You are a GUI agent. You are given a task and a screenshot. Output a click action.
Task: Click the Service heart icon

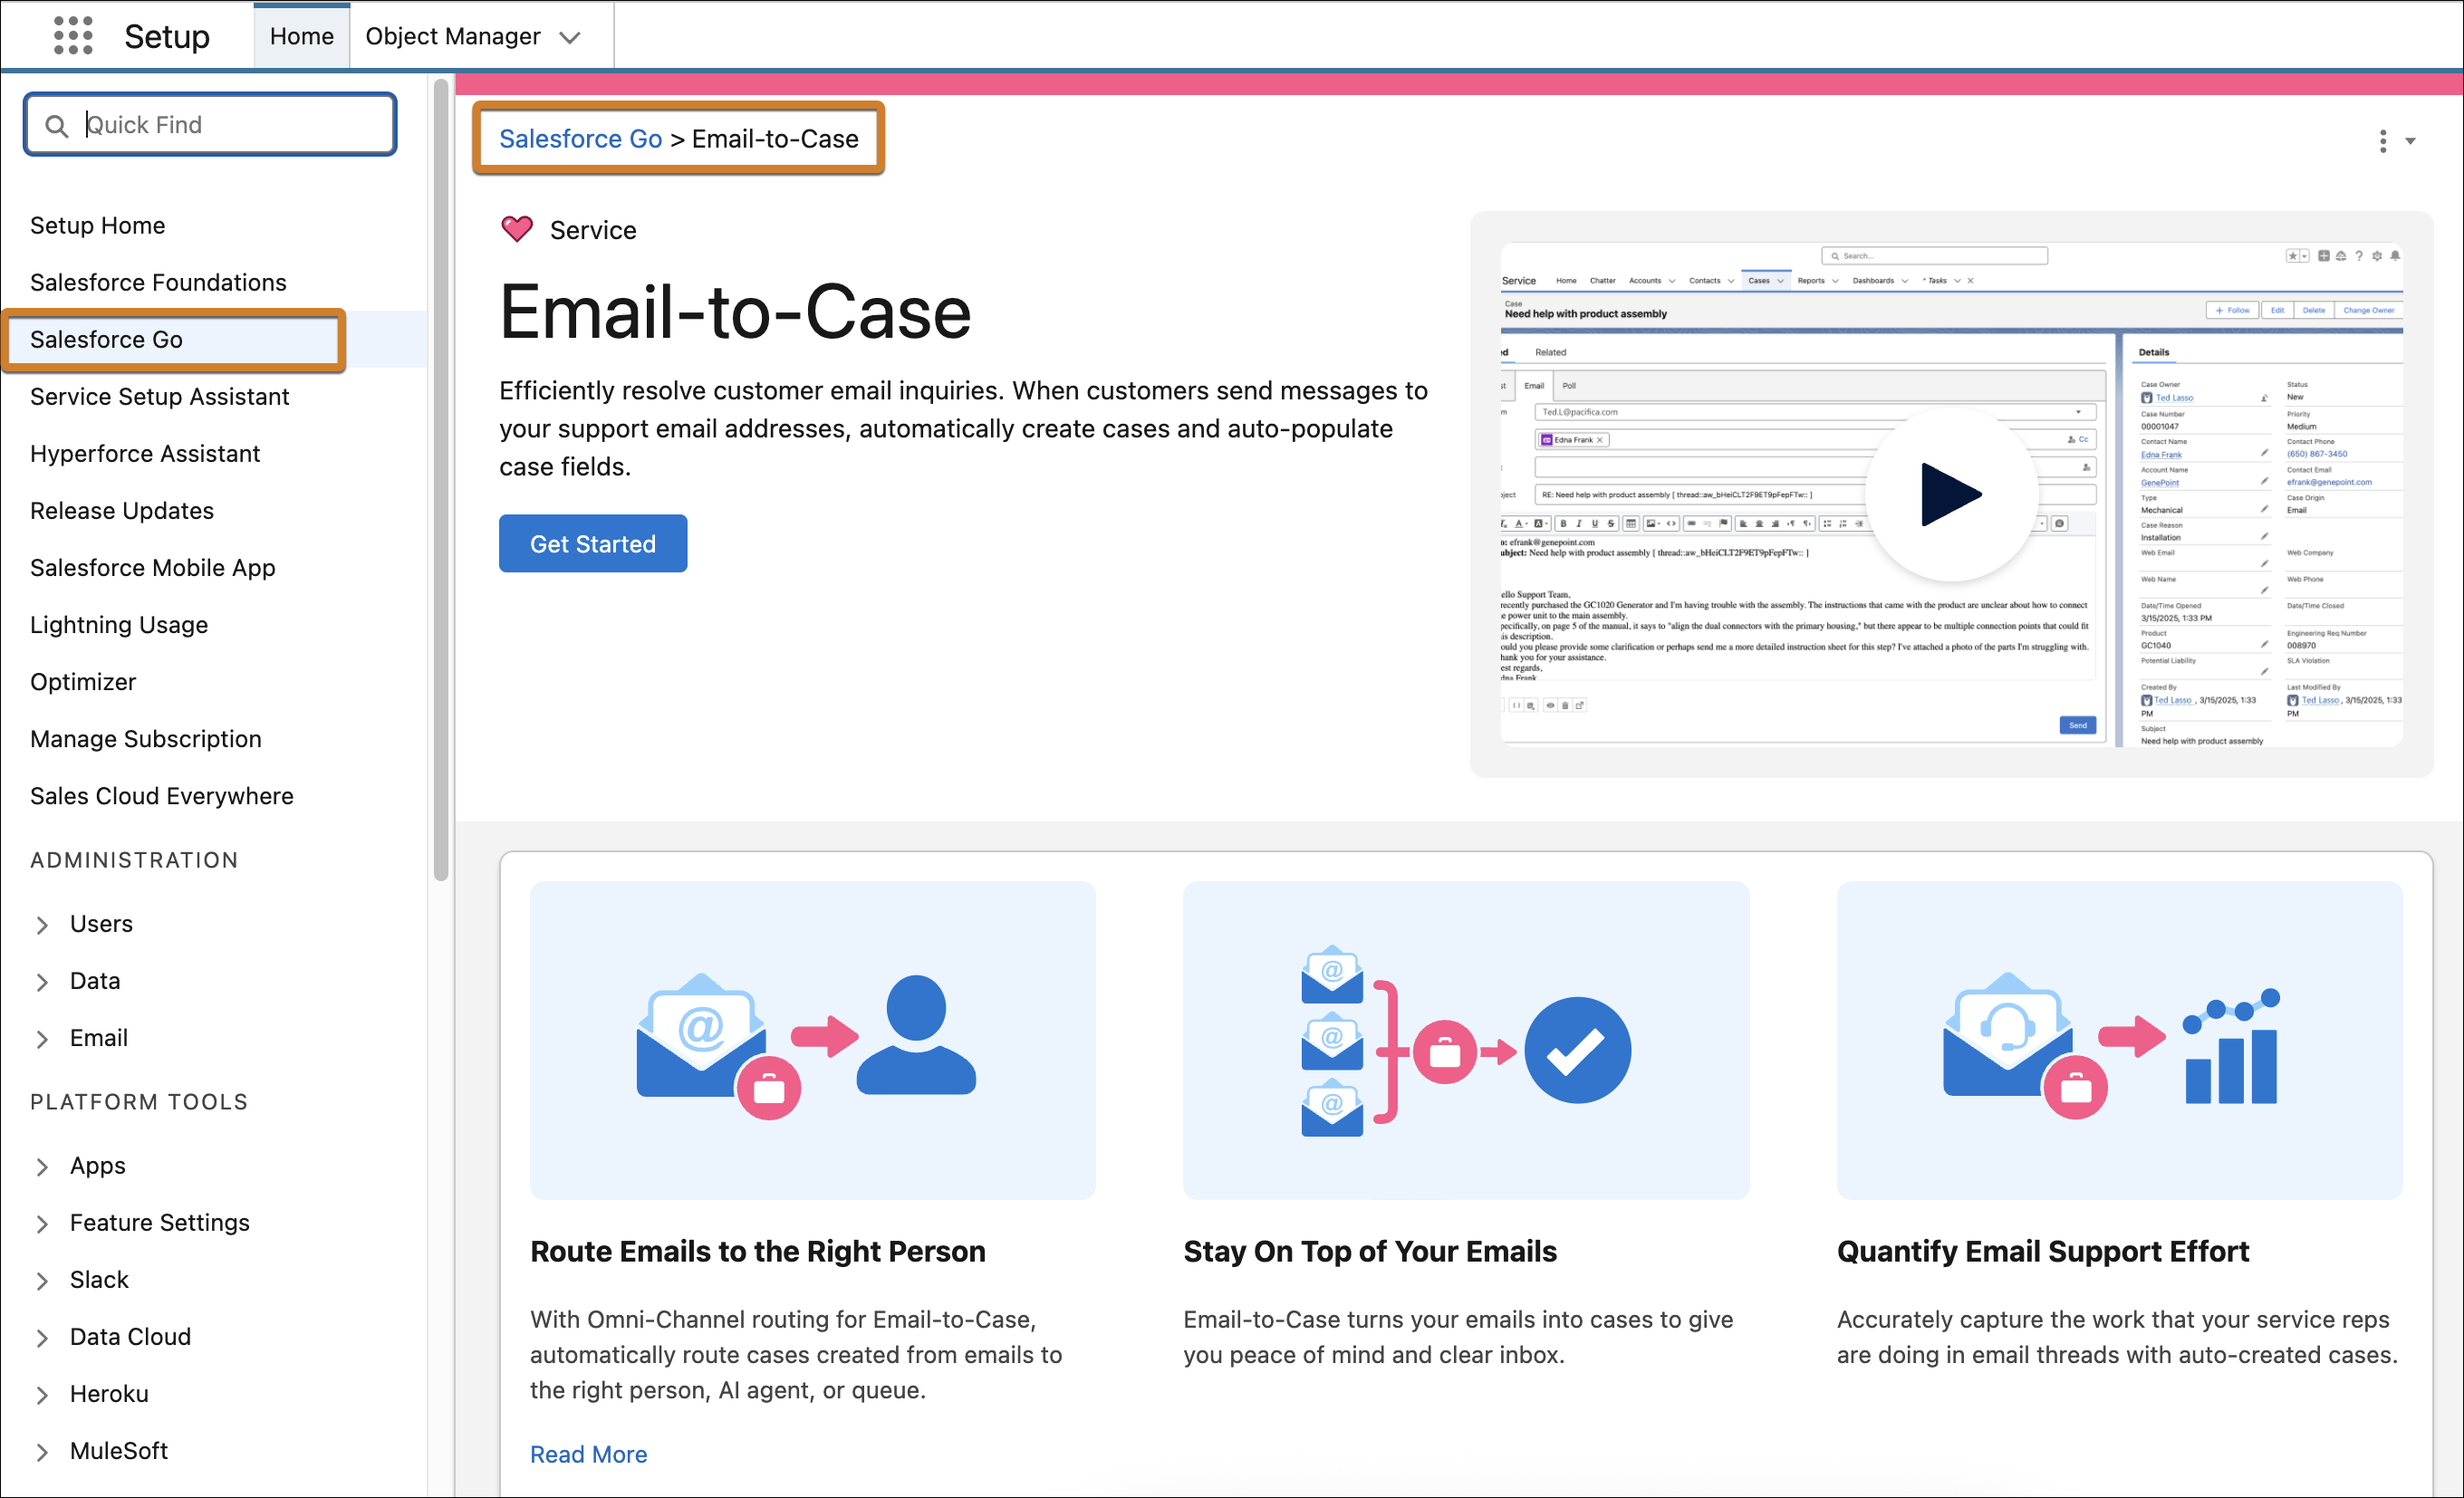click(x=517, y=229)
